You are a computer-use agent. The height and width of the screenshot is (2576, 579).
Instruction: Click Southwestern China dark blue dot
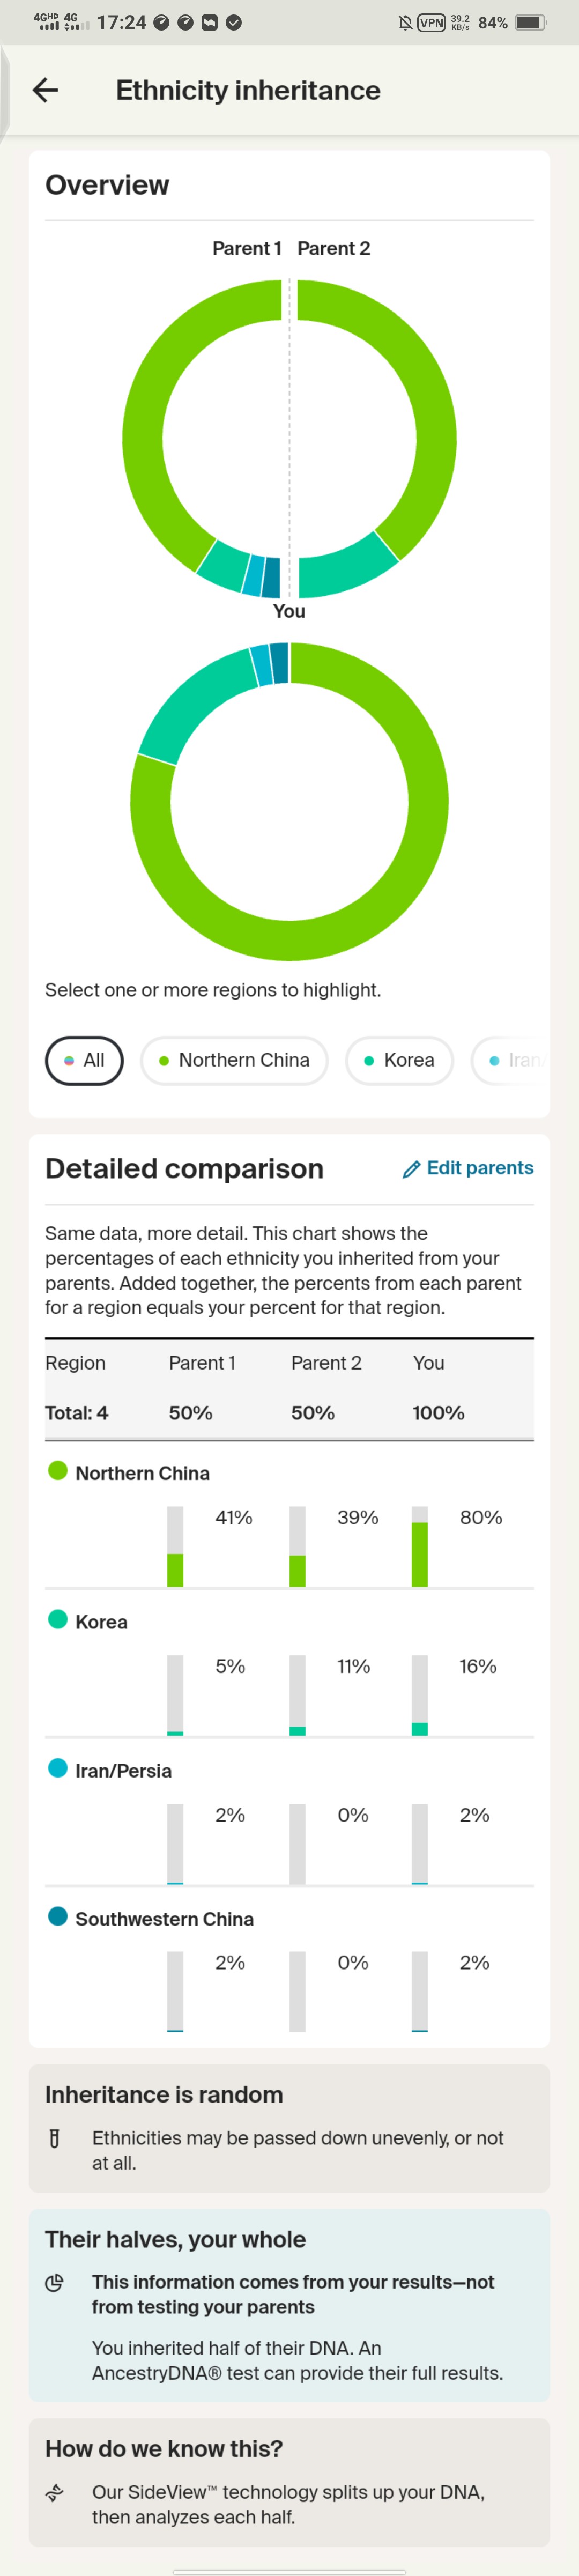click(58, 1916)
